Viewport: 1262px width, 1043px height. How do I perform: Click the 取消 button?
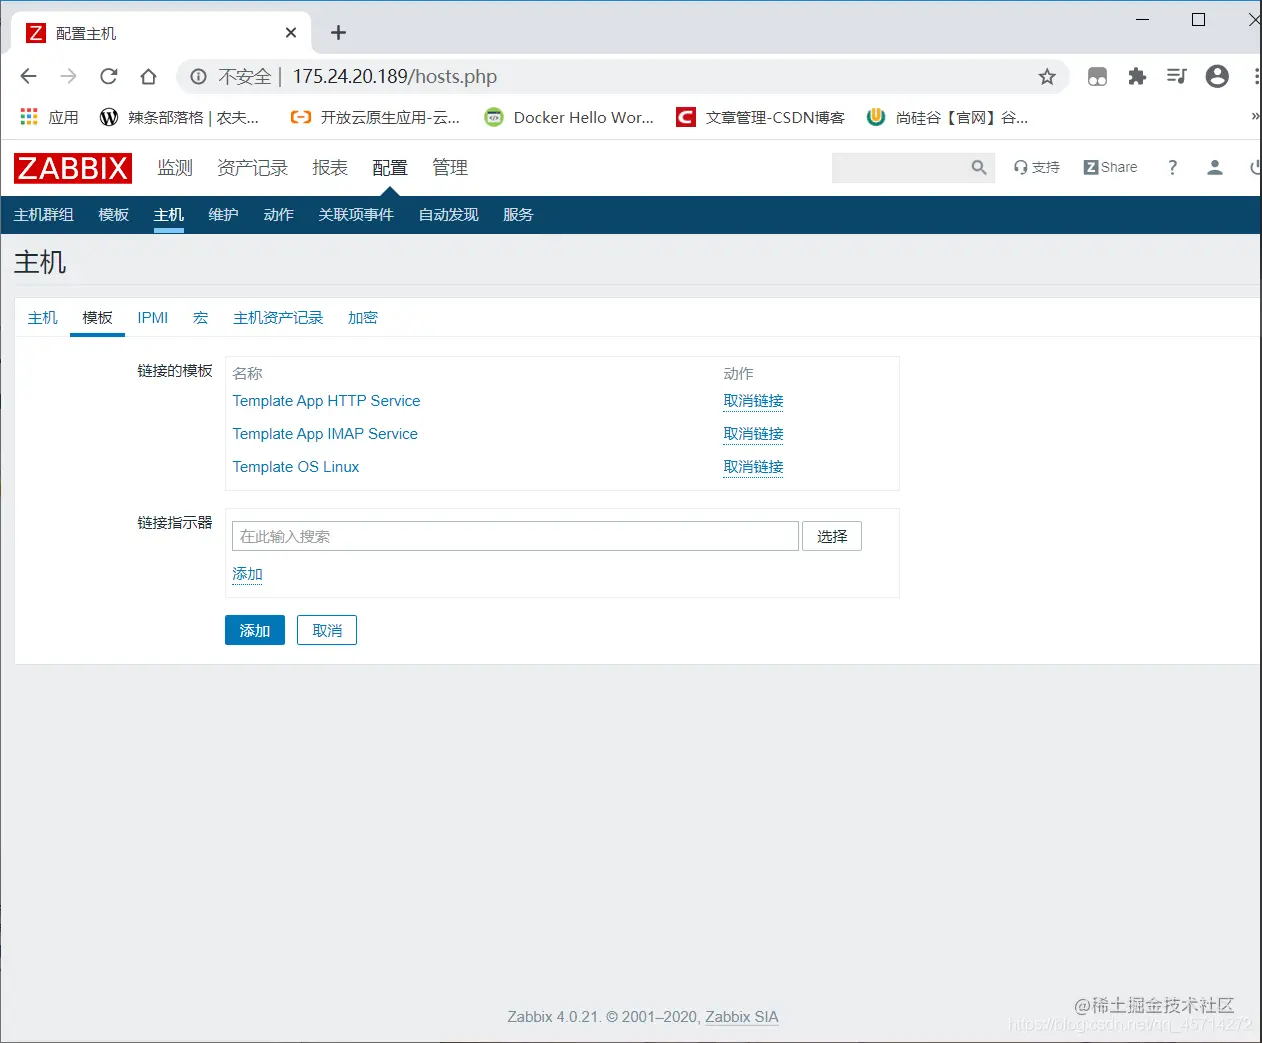(x=327, y=630)
